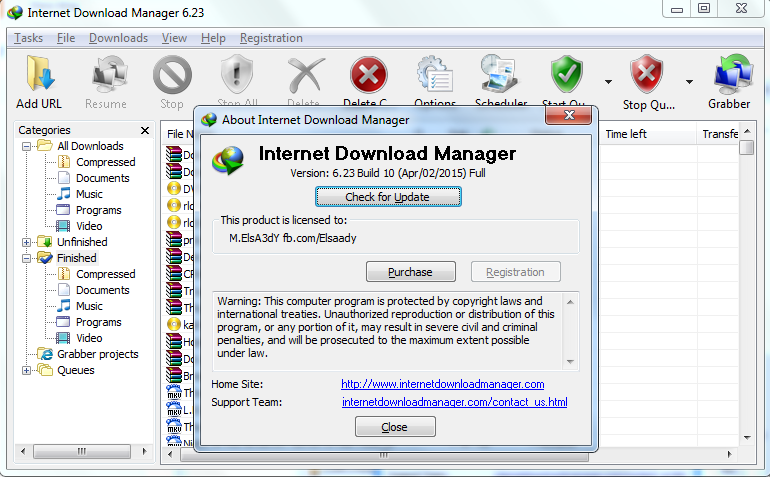Click Categories panel scroll right arrow
770x477 pixels.
[x=144, y=451]
